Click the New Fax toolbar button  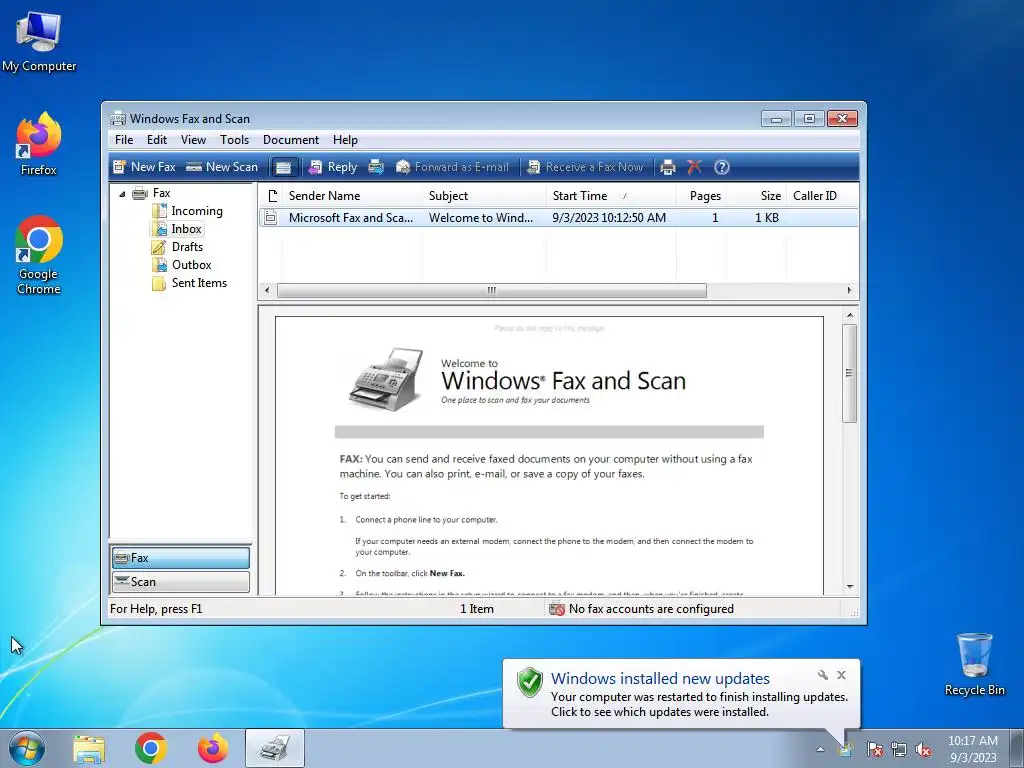[x=144, y=167]
